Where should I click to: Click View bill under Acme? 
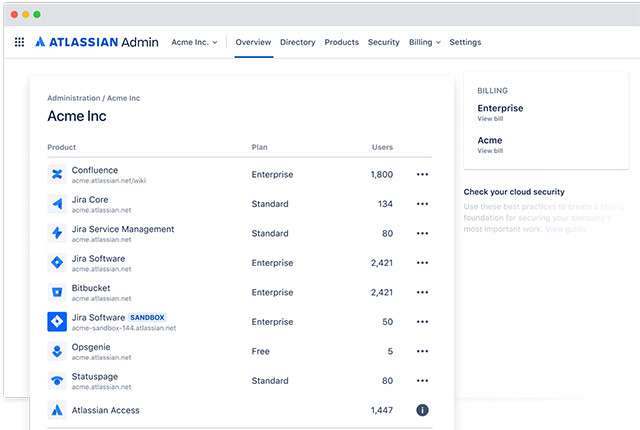[x=490, y=151]
